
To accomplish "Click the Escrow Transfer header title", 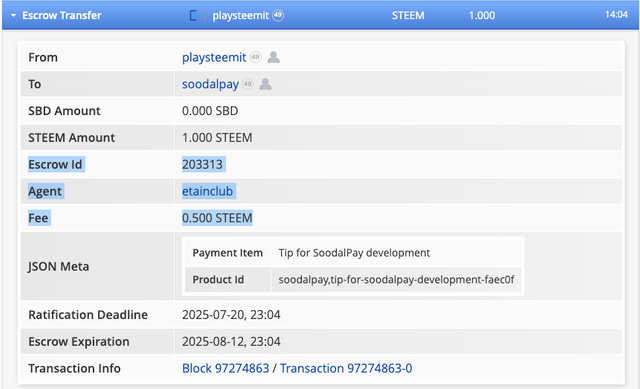I will (x=62, y=16).
